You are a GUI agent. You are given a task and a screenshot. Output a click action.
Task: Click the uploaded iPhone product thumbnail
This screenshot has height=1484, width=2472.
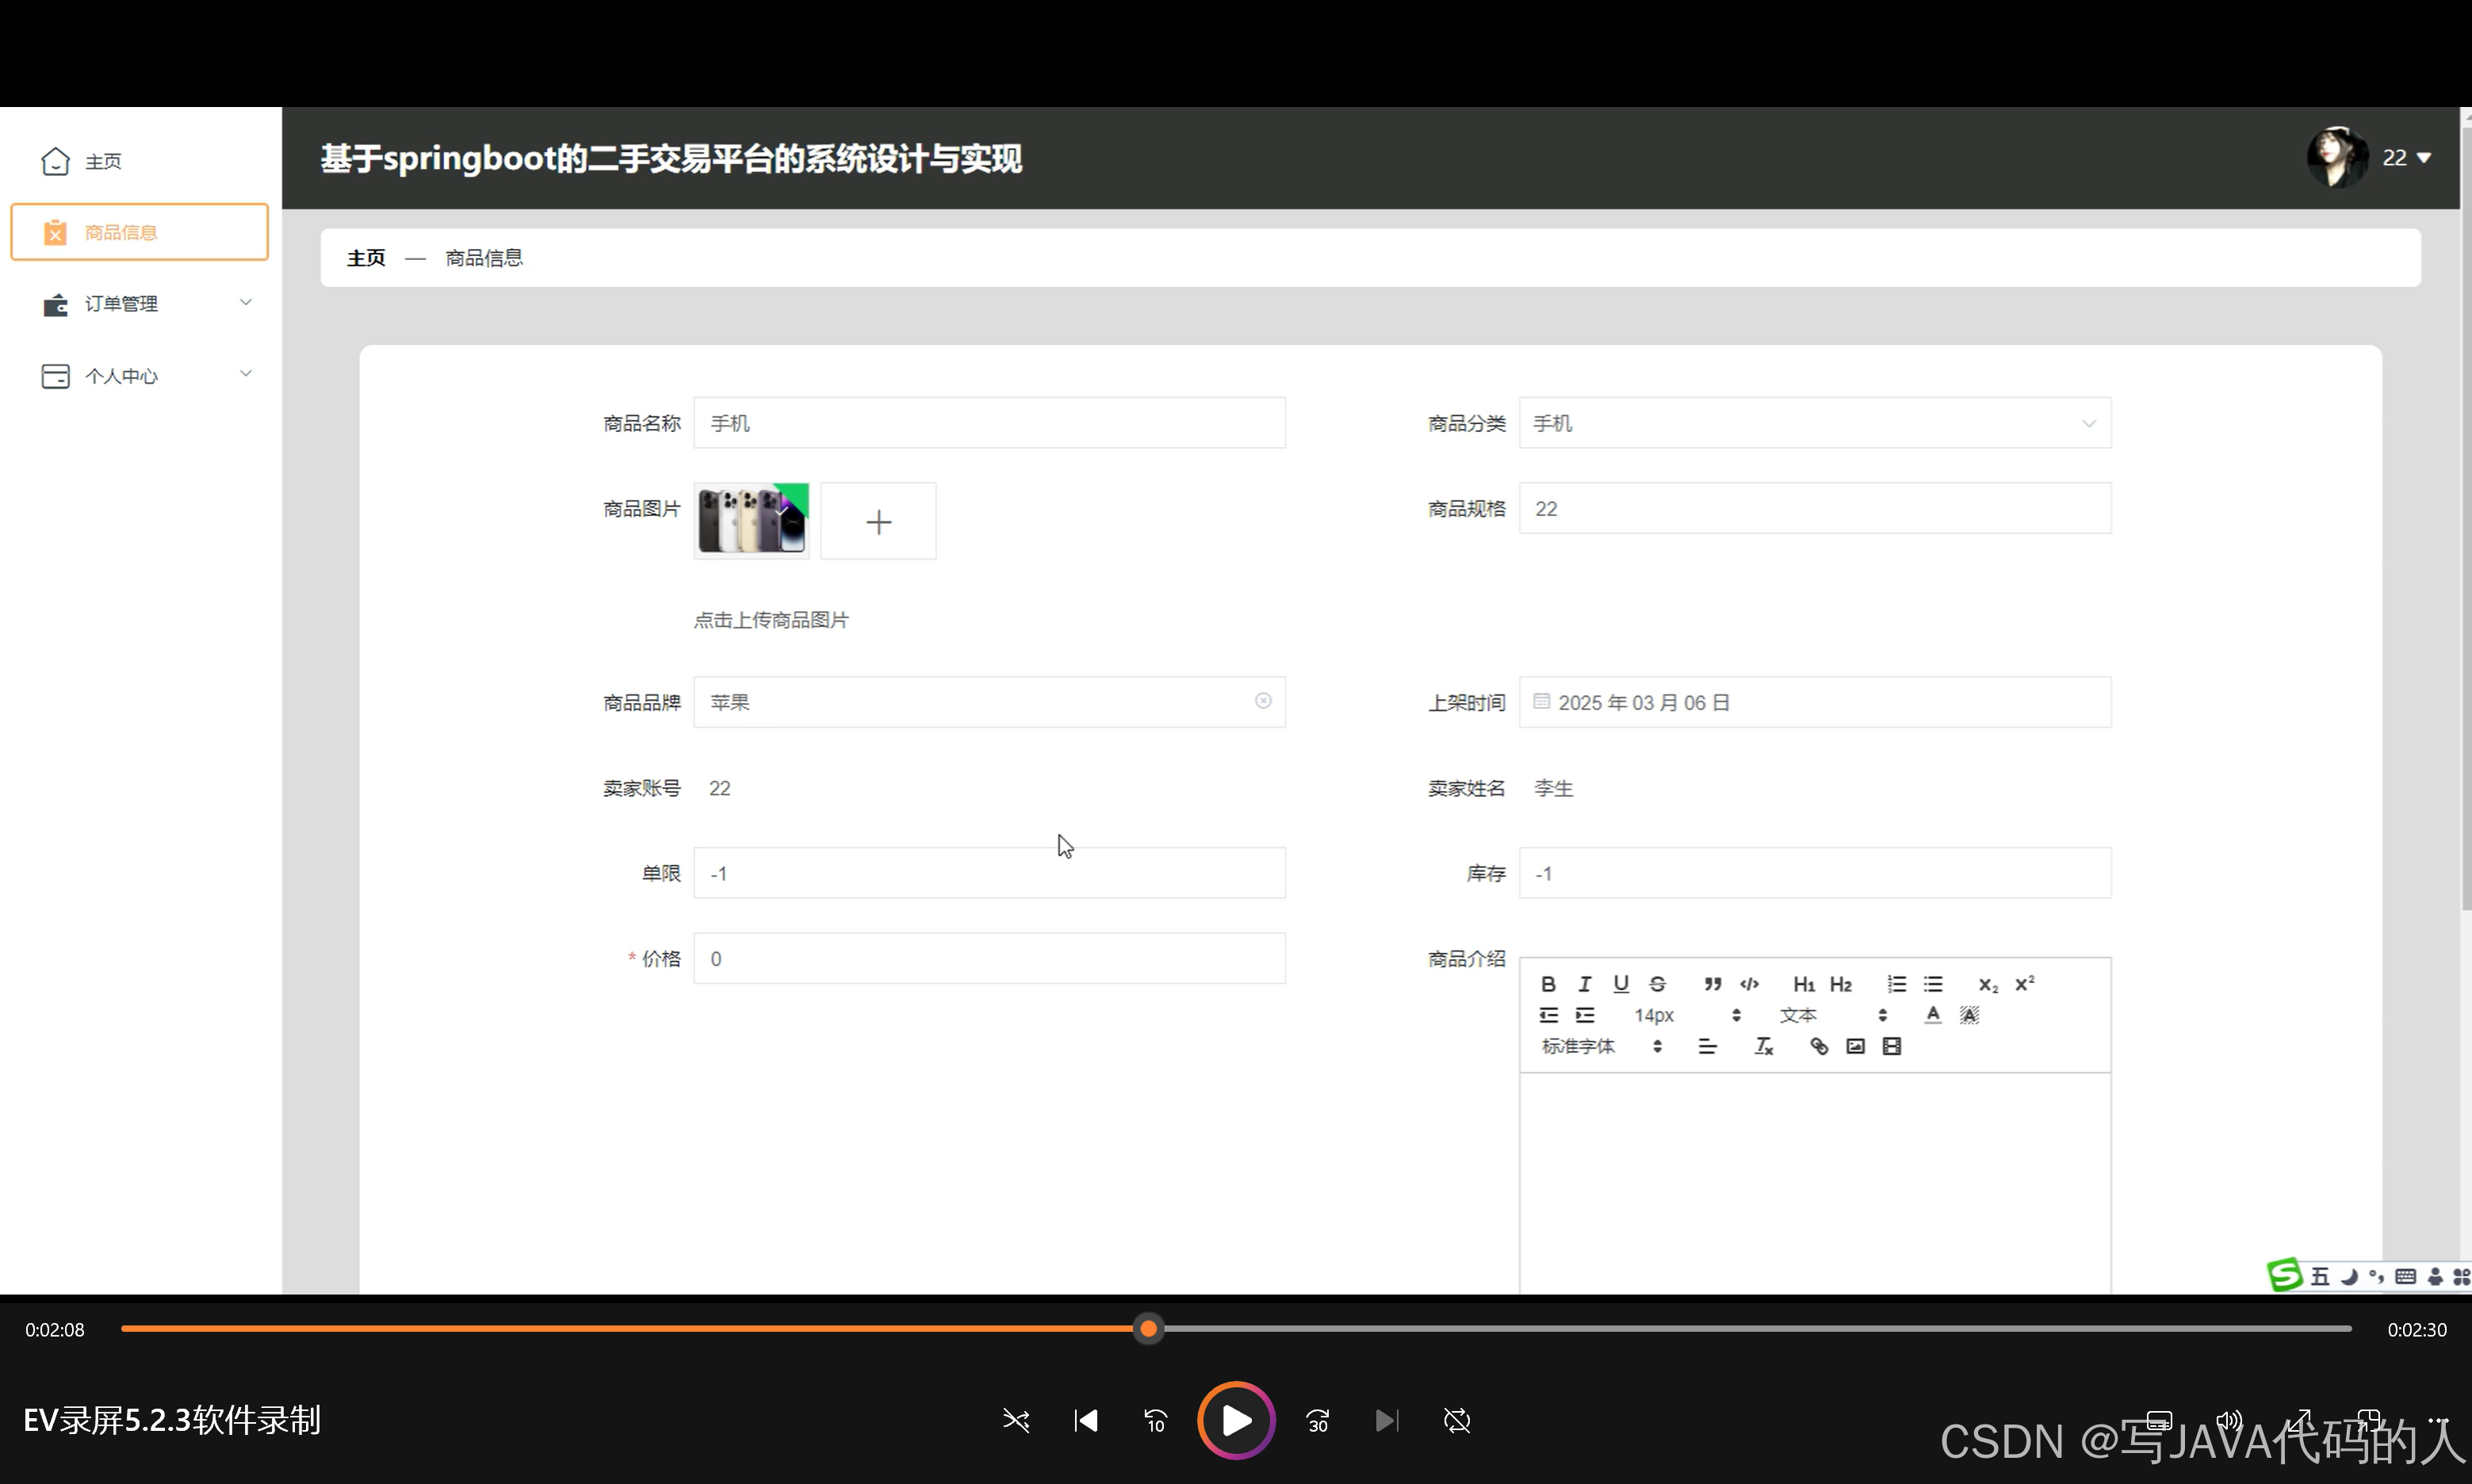751,520
